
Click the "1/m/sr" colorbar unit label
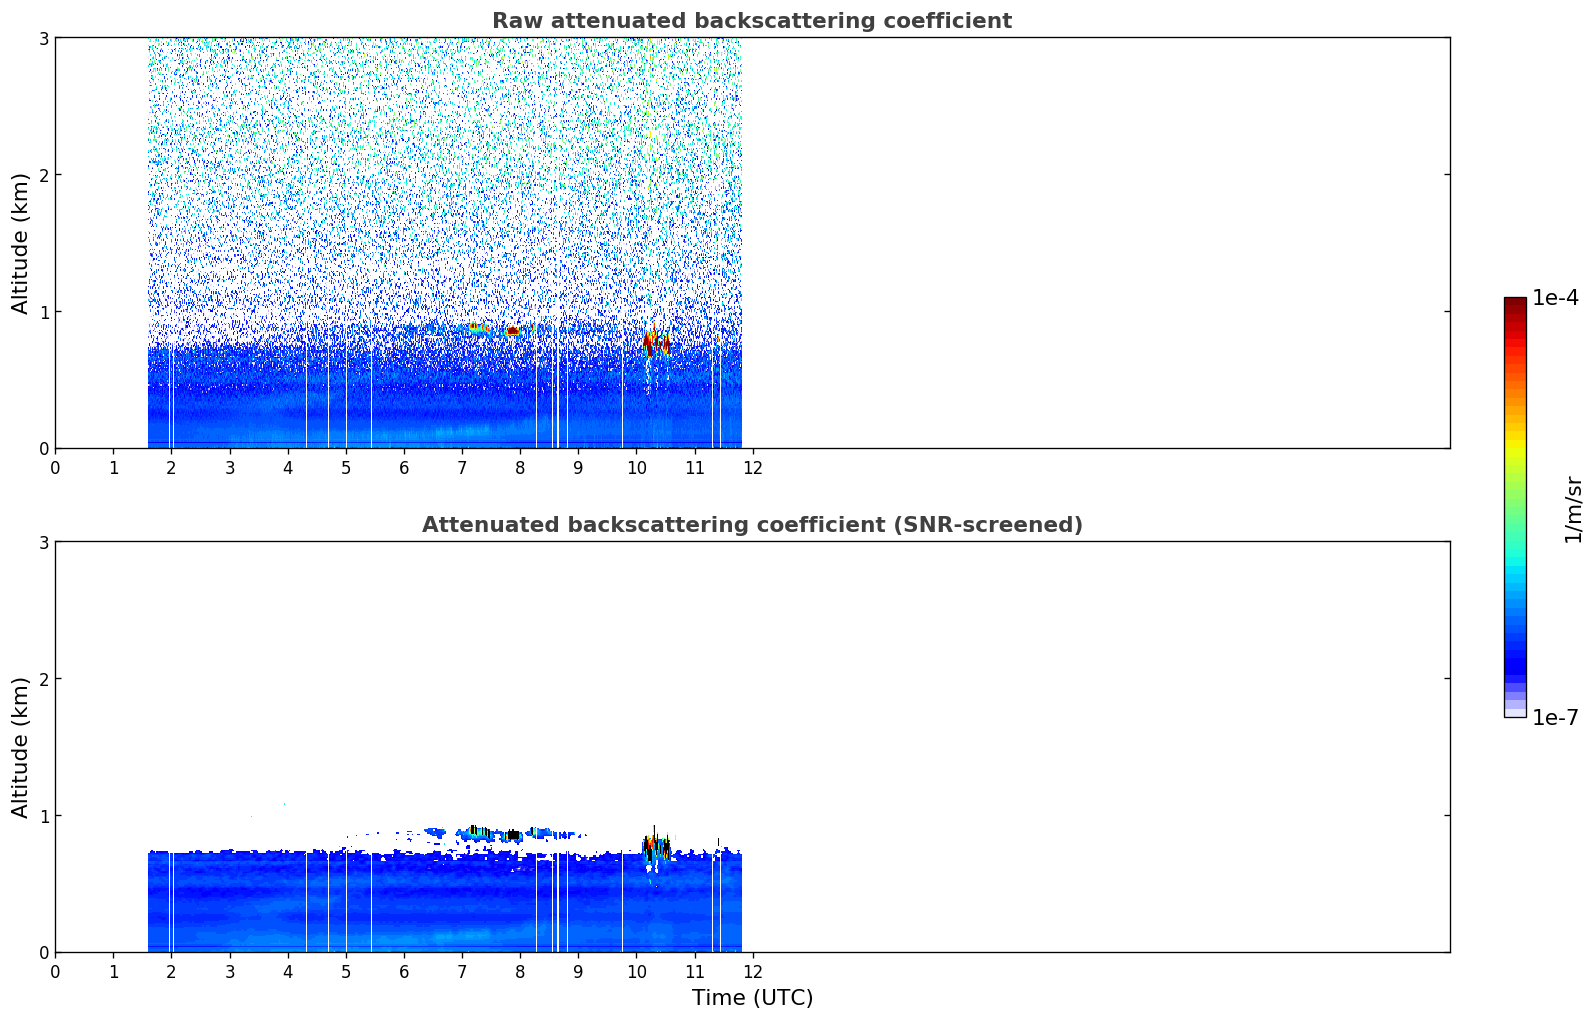[1573, 509]
